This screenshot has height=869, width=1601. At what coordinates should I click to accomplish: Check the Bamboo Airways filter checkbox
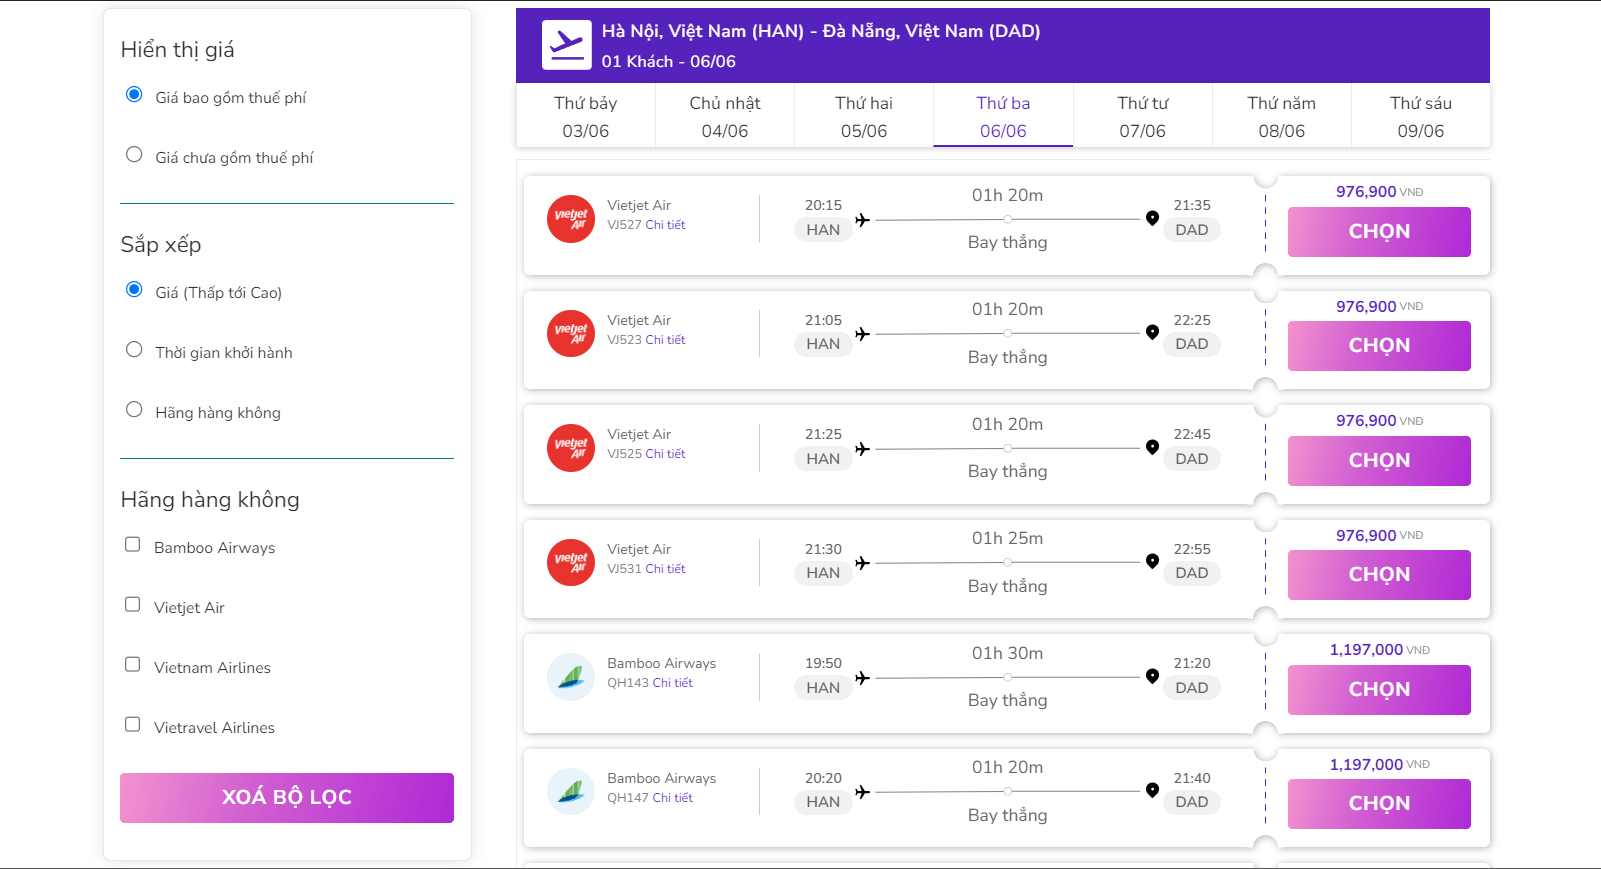[132, 545]
